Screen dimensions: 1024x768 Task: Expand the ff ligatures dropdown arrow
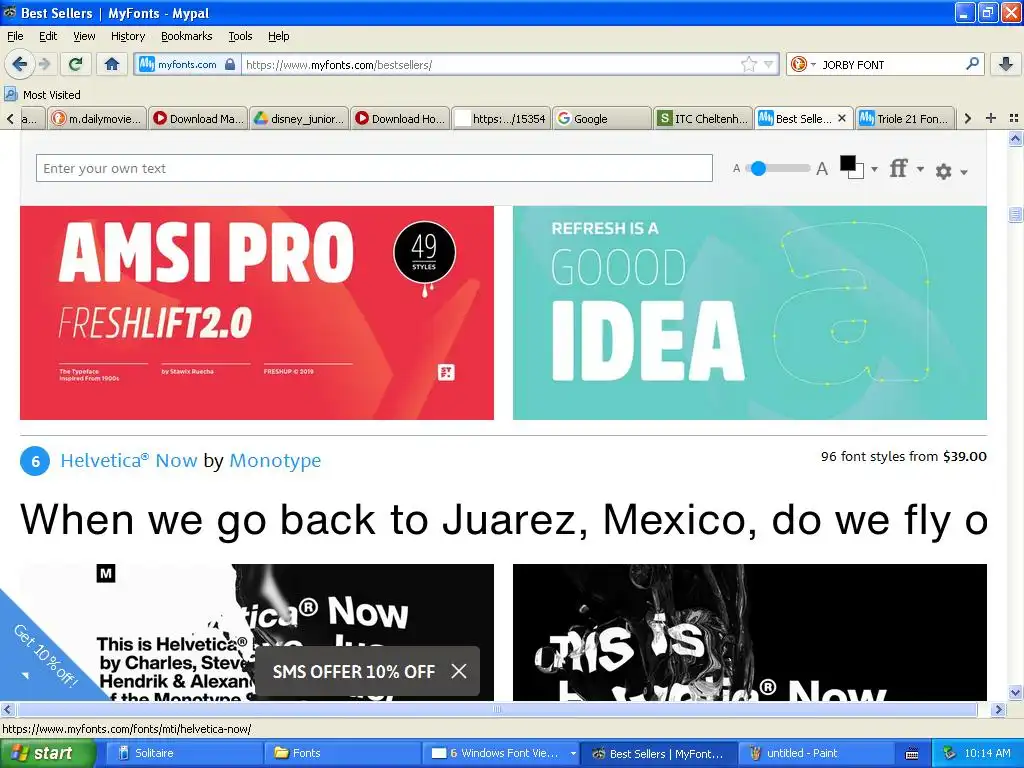pyautogui.click(x=920, y=169)
